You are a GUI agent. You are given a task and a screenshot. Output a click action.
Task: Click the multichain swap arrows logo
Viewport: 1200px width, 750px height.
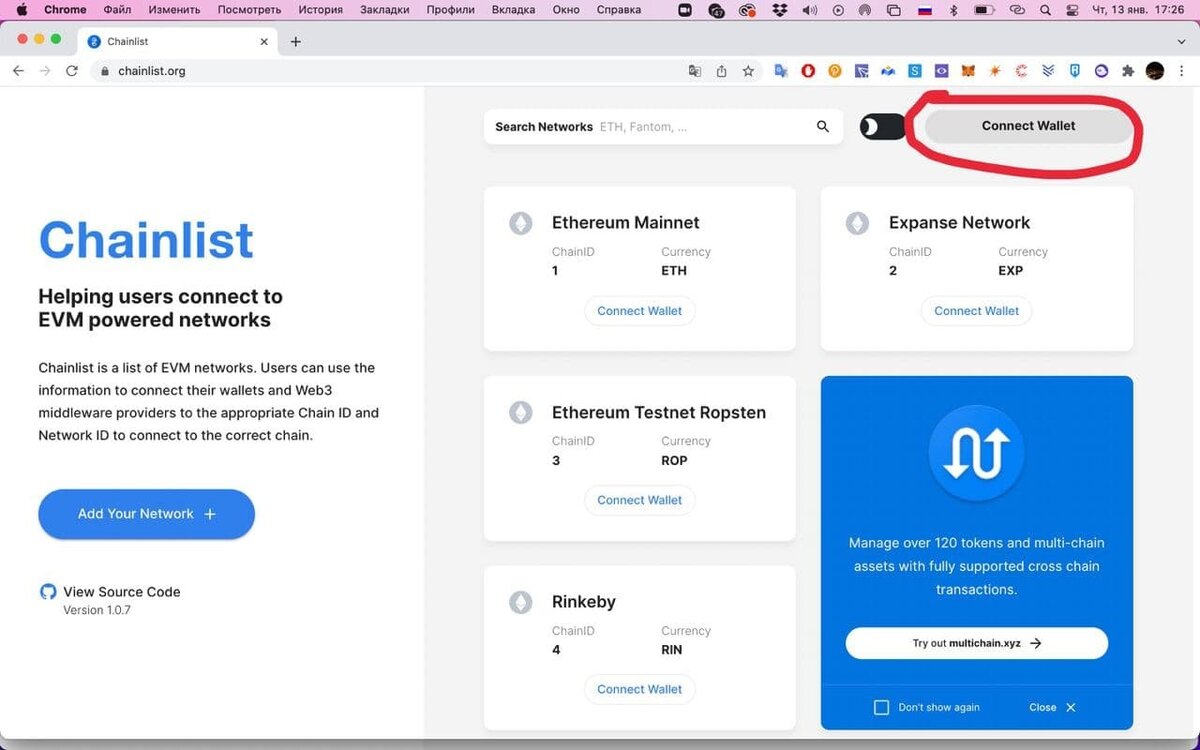coord(976,454)
